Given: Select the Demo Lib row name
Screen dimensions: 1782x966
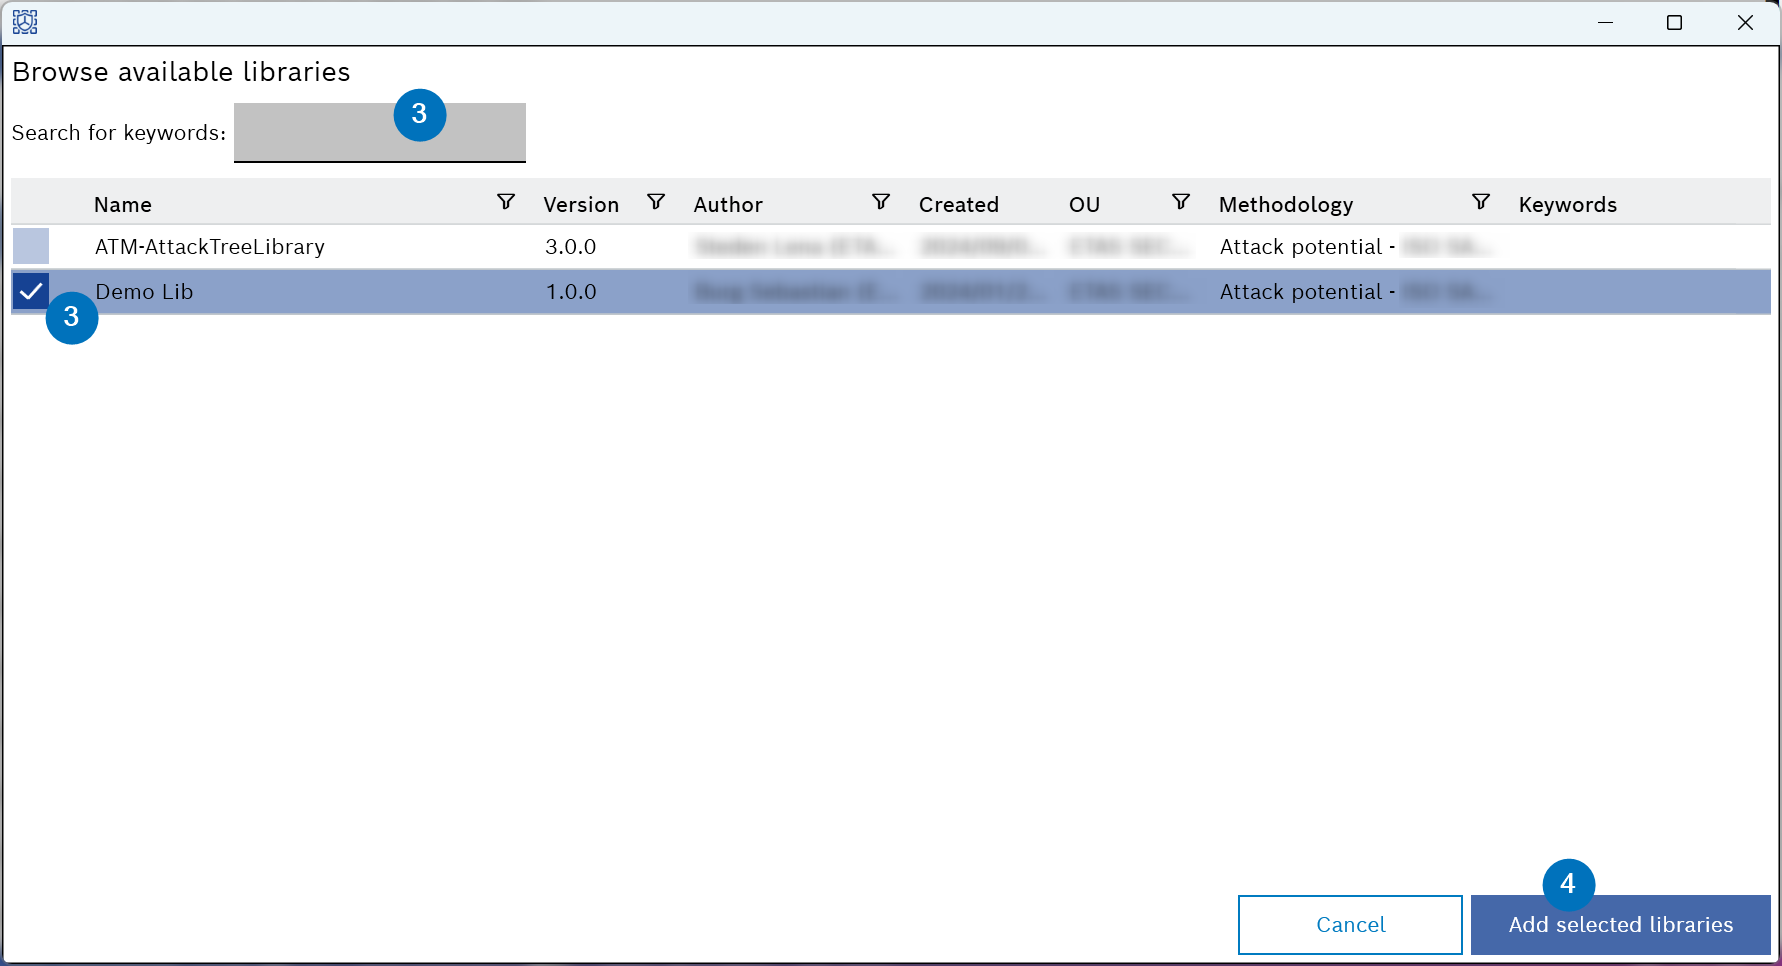Looking at the screenshot, I should click(145, 292).
